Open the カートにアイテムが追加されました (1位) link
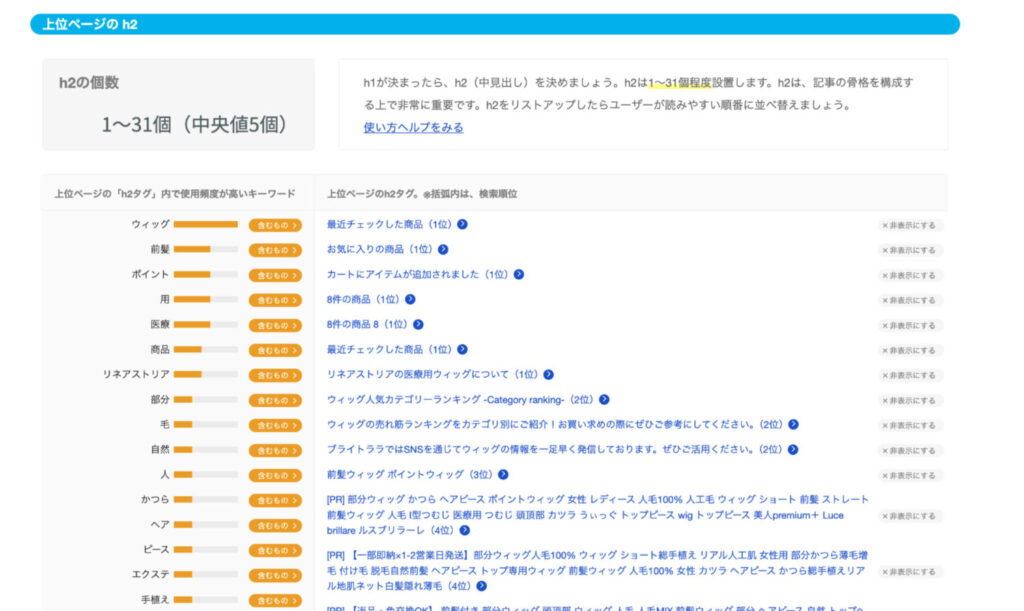 tap(417, 274)
